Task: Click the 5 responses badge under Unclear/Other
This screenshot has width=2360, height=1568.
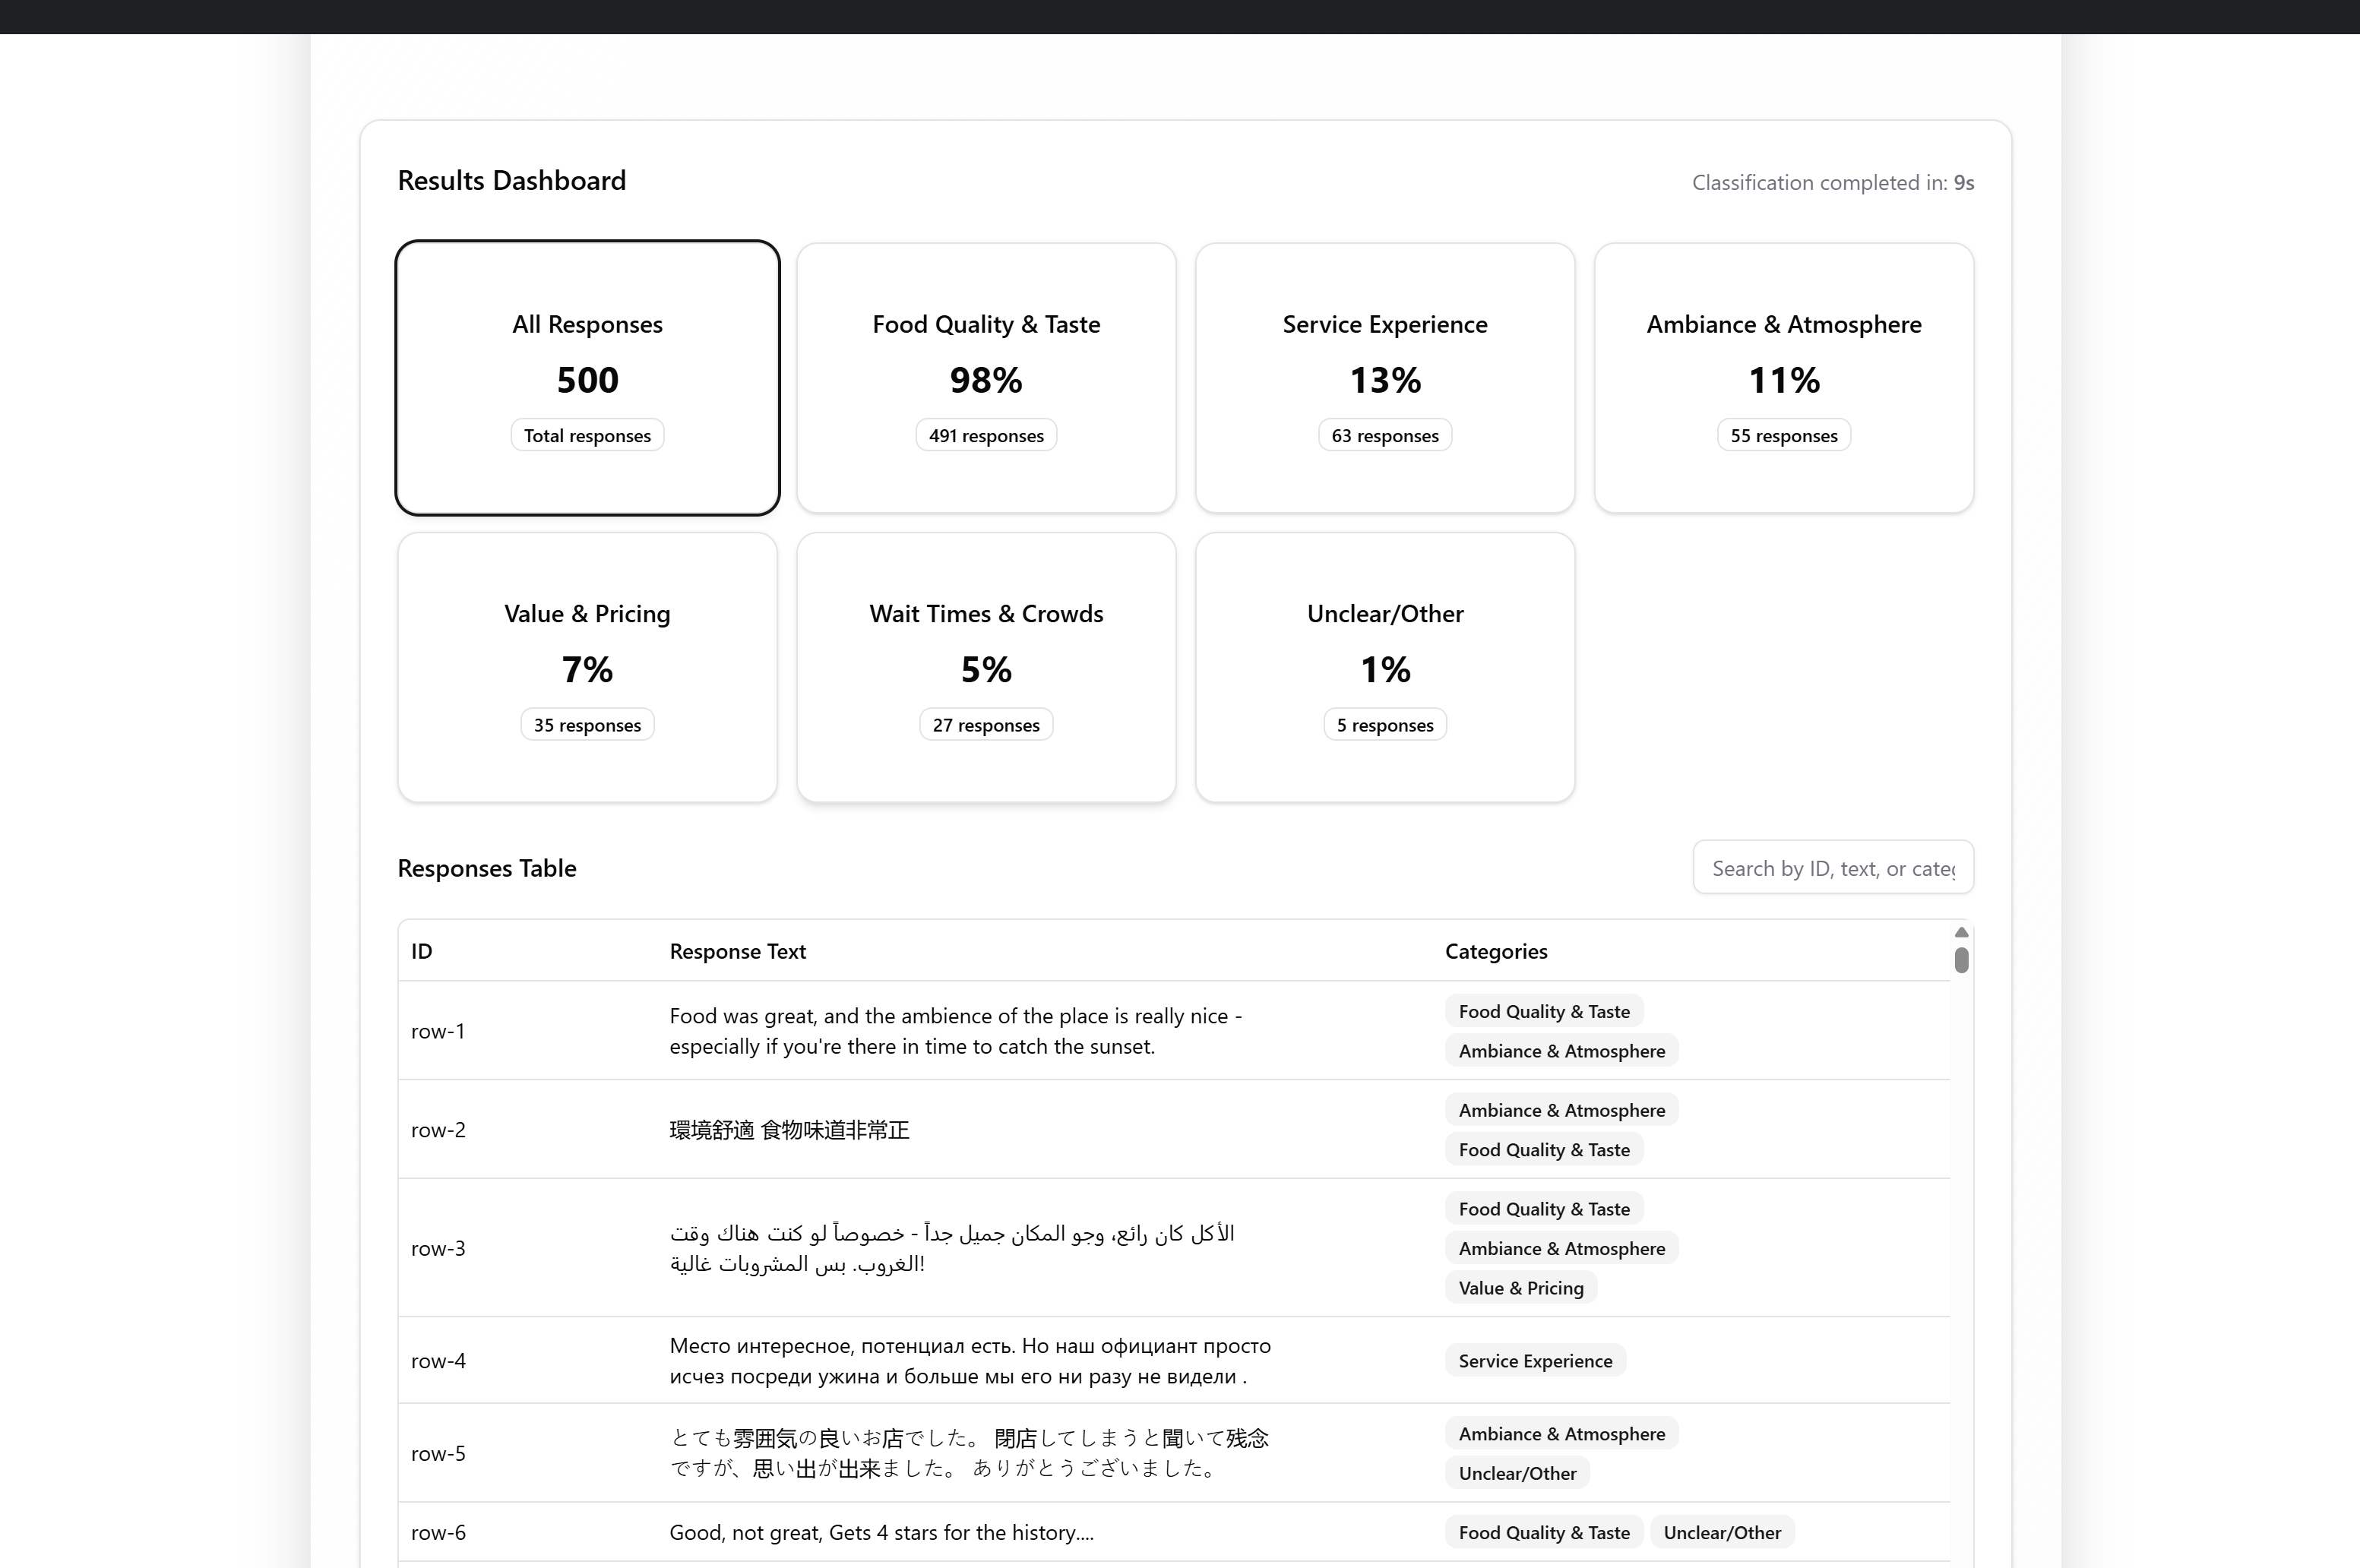Action: click(x=1384, y=724)
